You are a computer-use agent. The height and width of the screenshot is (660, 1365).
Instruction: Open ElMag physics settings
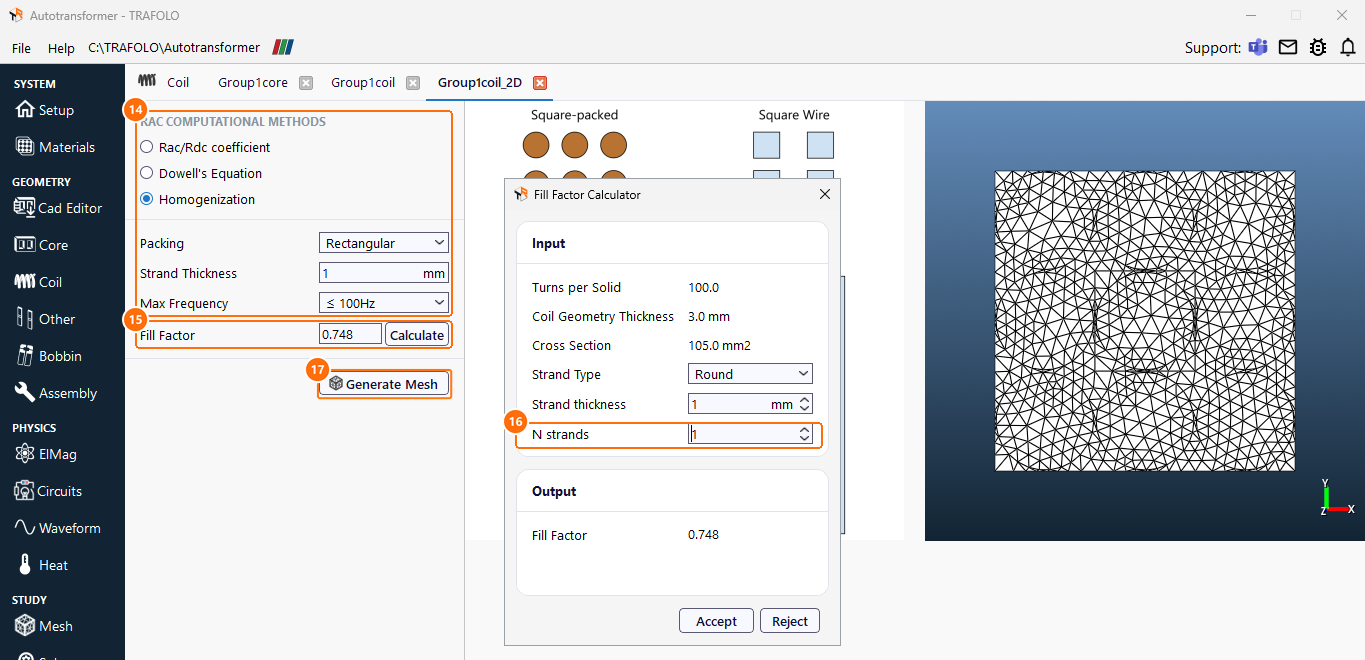[46, 454]
